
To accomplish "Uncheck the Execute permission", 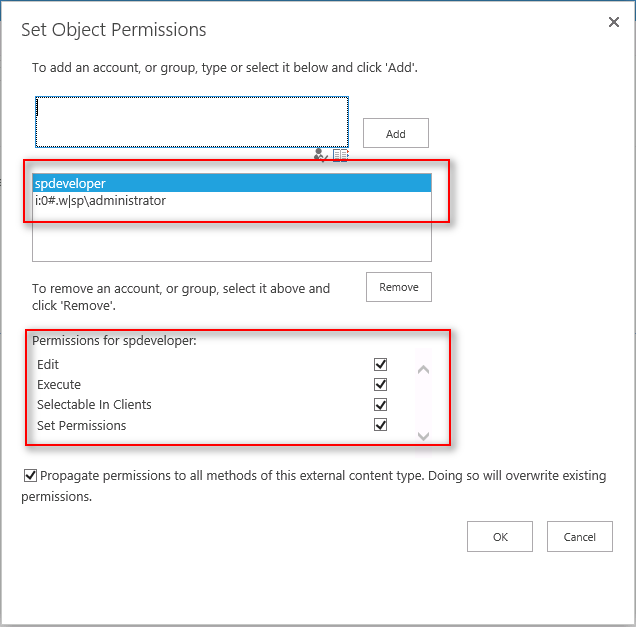I will [380, 385].
